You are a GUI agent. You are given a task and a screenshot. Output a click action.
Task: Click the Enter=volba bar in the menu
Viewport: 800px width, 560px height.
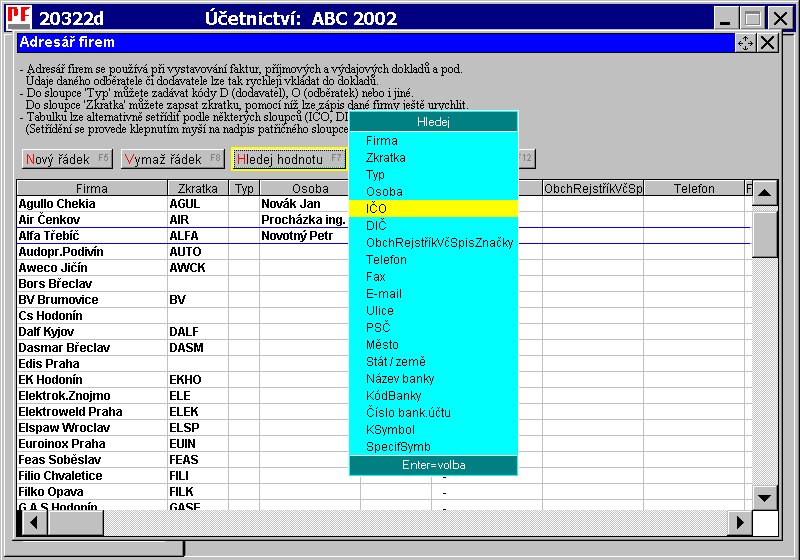pos(433,465)
